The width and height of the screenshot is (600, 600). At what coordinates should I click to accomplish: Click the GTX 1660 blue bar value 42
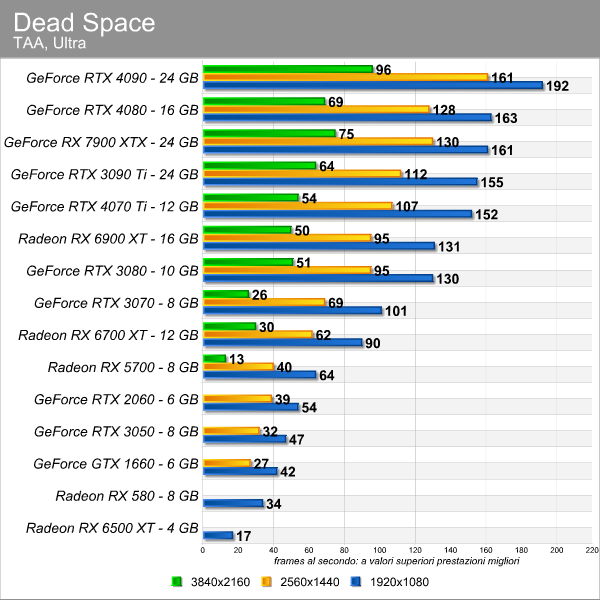(x=288, y=472)
